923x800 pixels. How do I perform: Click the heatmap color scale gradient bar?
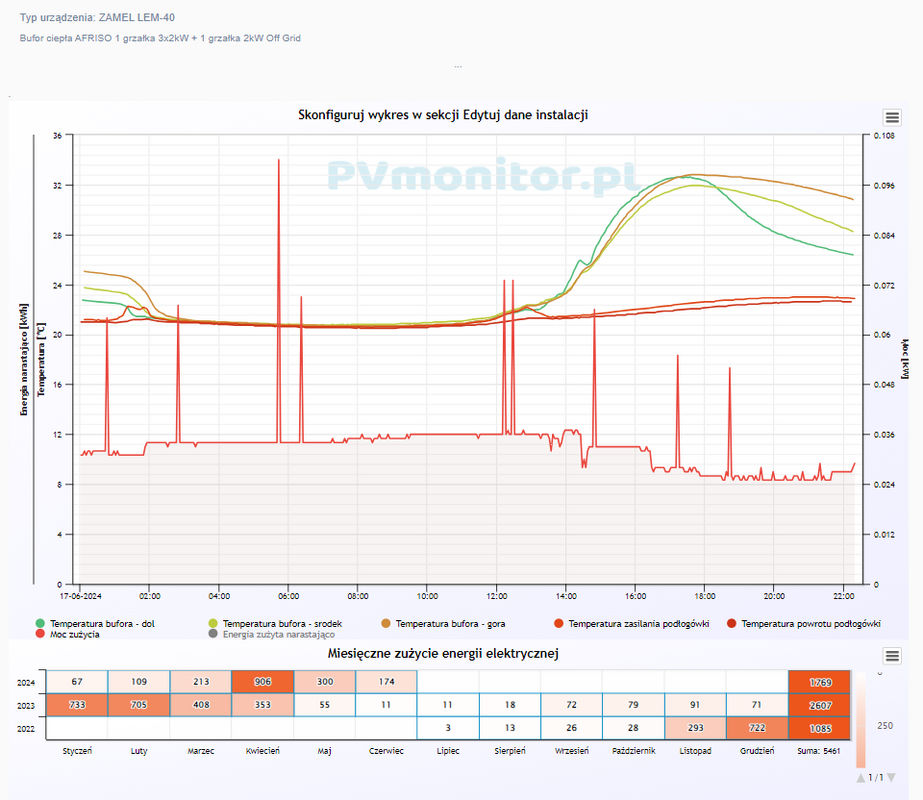[x=860, y=722]
